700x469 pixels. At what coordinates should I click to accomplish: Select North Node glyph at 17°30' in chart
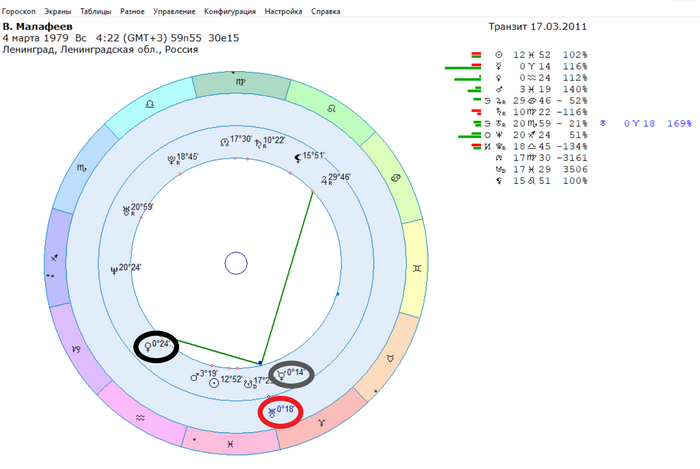pos(224,142)
